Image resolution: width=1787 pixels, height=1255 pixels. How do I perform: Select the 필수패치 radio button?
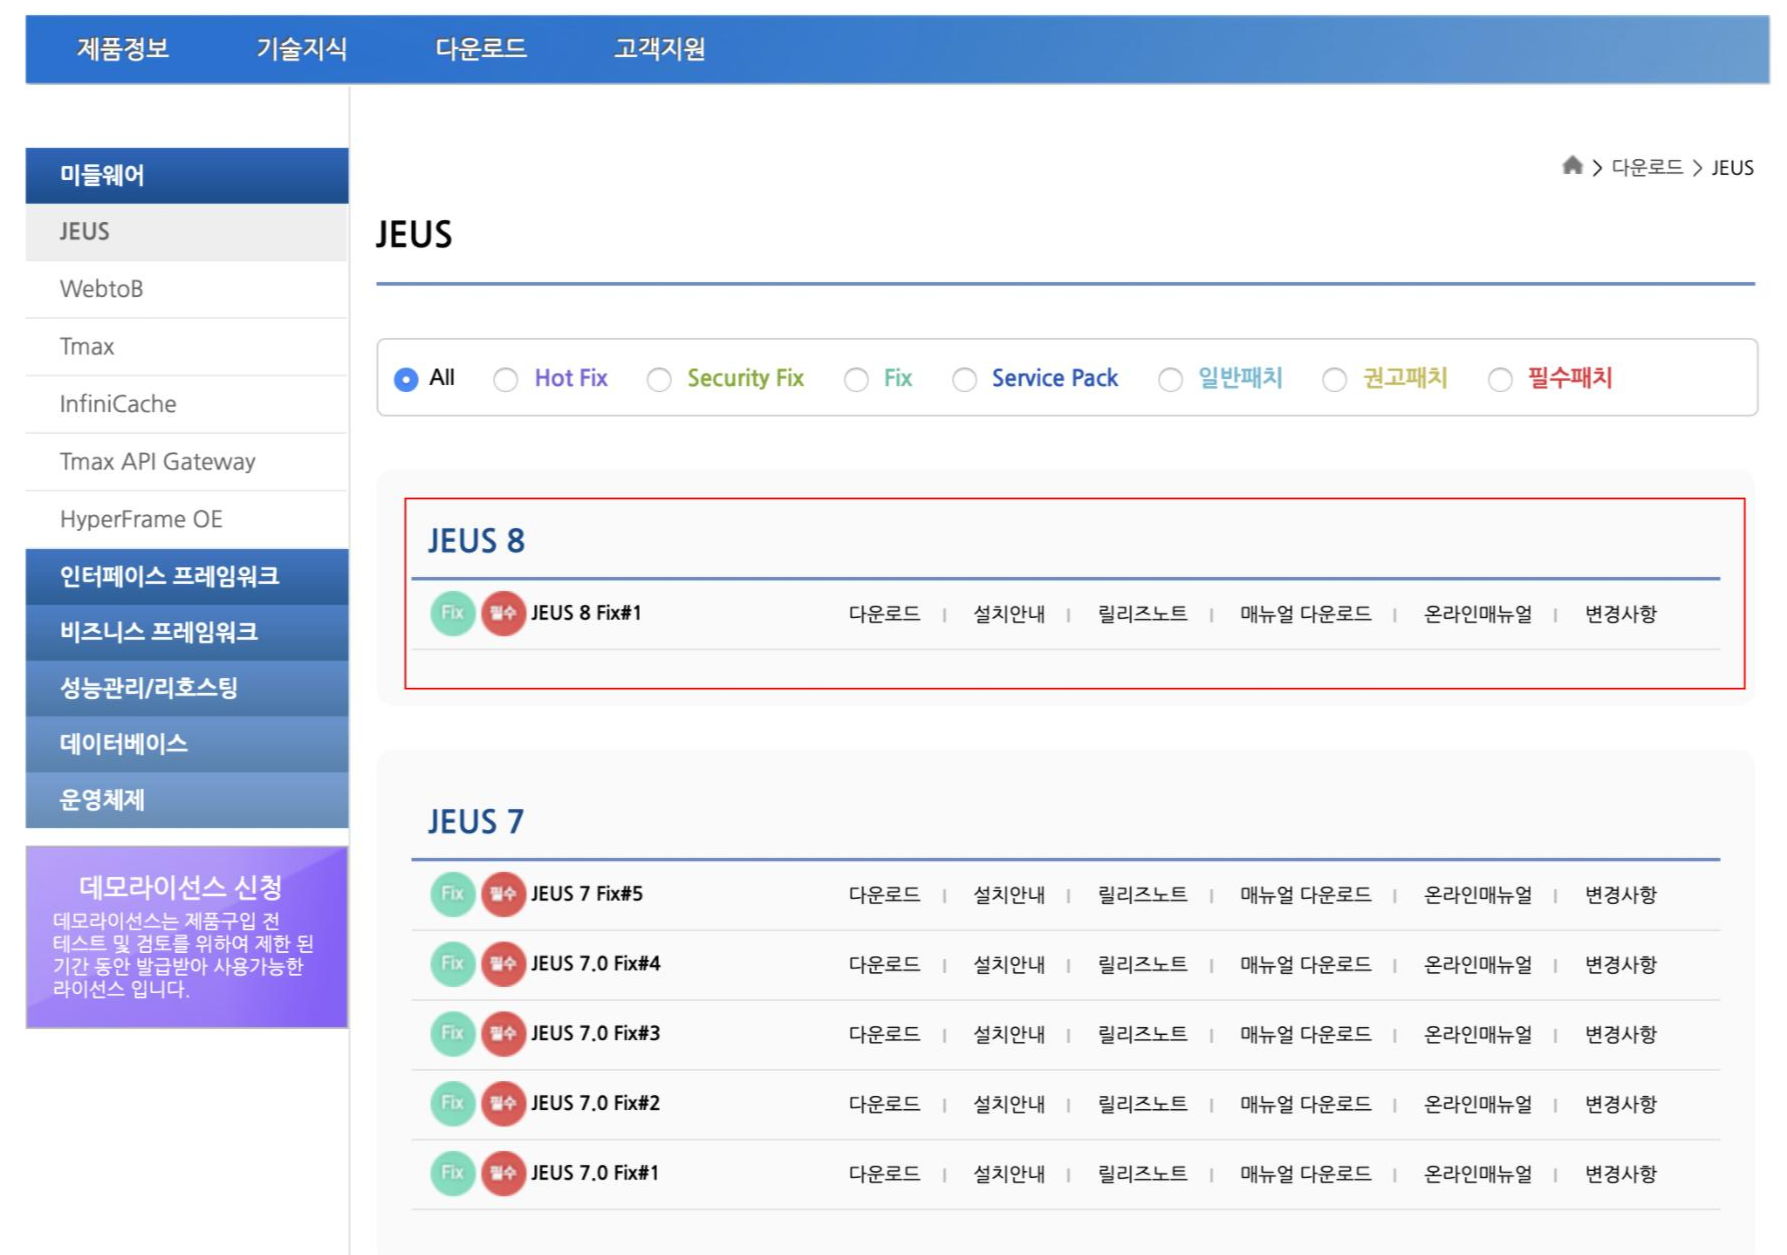(x=1500, y=379)
